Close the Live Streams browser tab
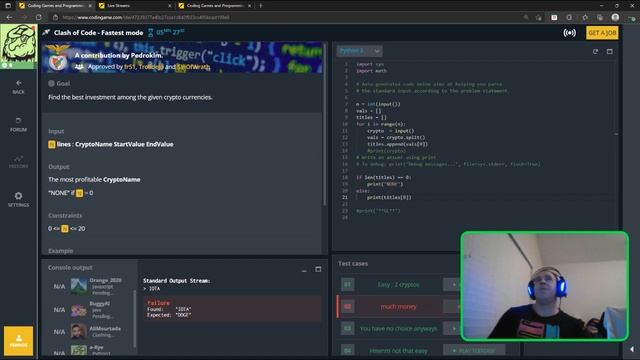Image resolution: width=640 pixels, height=360 pixels. pos(170,6)
